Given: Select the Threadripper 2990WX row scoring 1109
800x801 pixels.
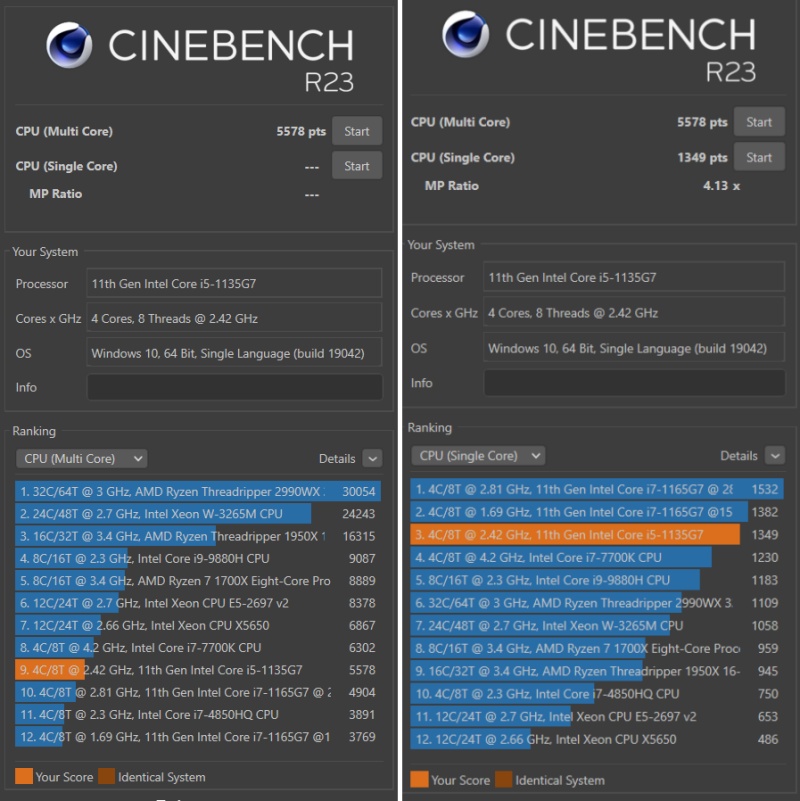Looking at the screenshot, I should click(597, 603).
